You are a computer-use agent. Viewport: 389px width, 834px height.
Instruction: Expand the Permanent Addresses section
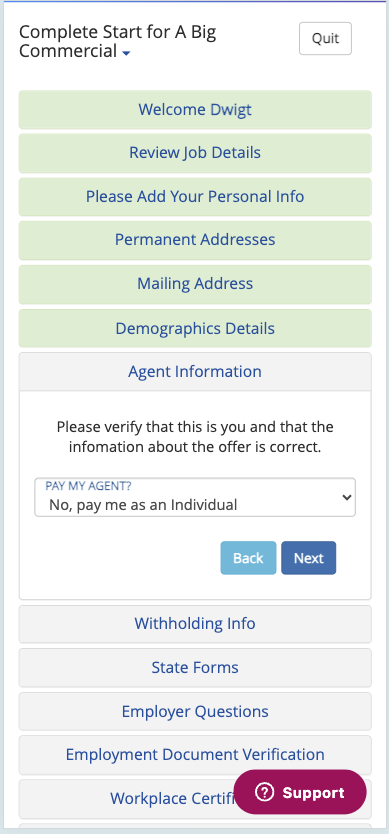coord(195,240)
